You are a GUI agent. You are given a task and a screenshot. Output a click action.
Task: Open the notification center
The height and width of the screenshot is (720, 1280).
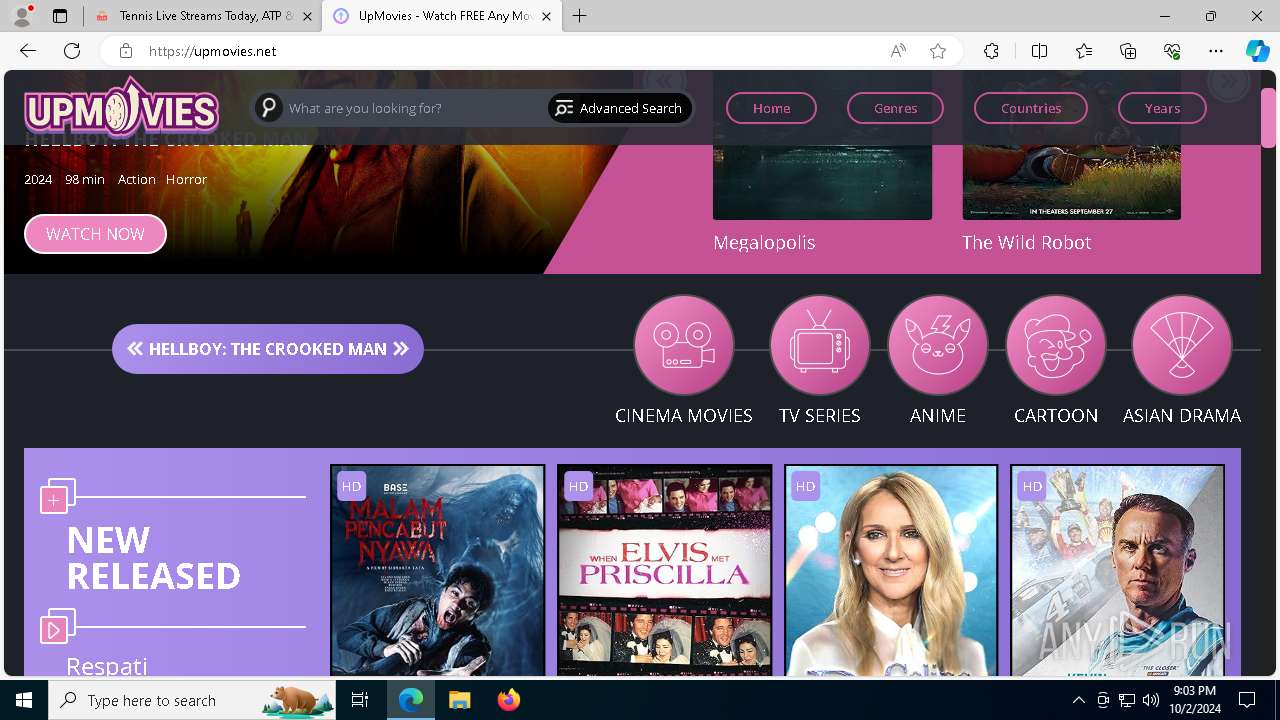click(x=1247, y=700)
